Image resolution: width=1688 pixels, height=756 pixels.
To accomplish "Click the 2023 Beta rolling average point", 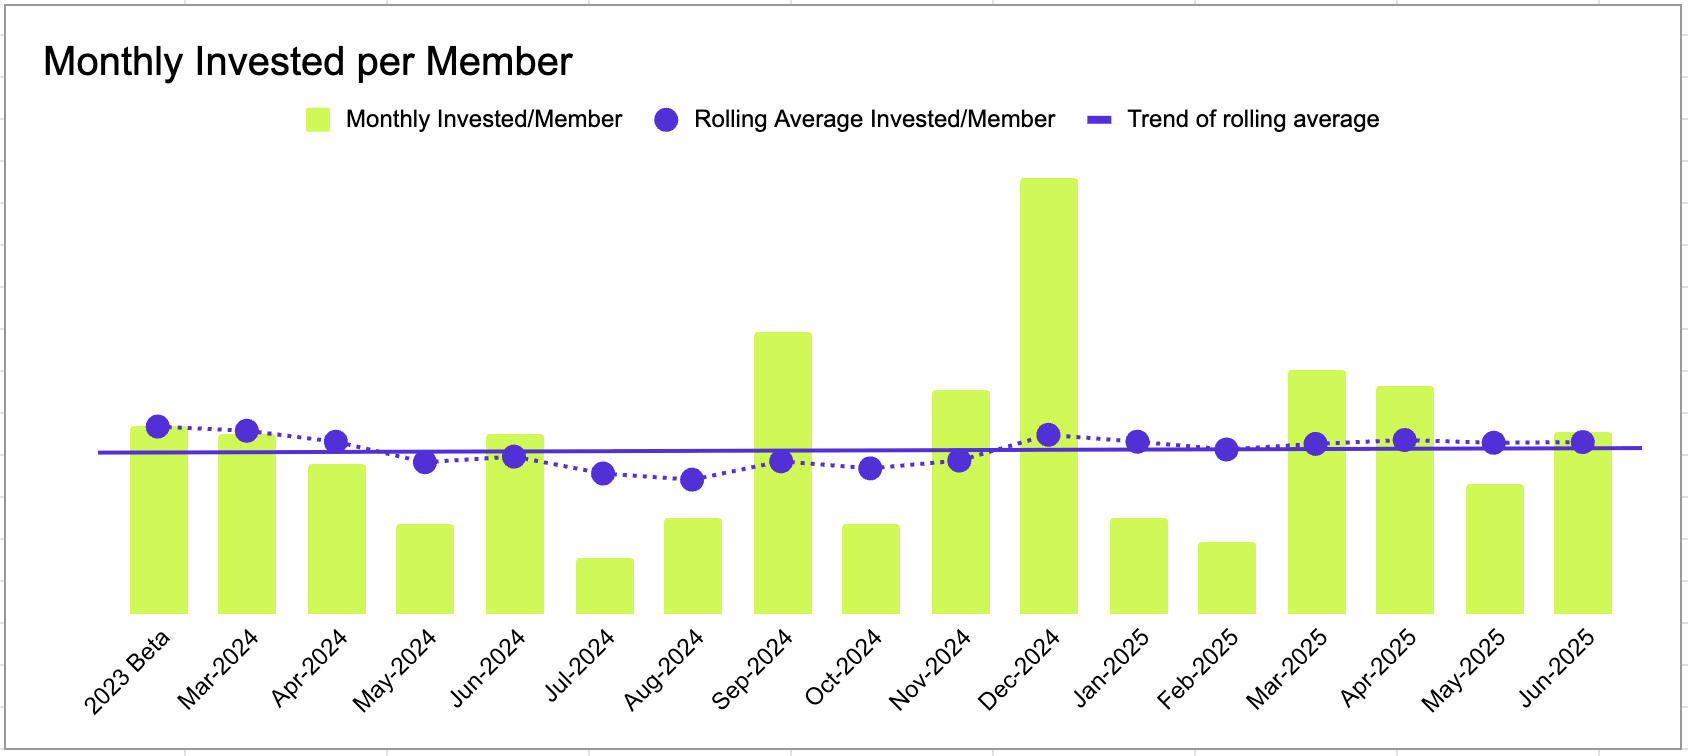I will tap(158, 427).
